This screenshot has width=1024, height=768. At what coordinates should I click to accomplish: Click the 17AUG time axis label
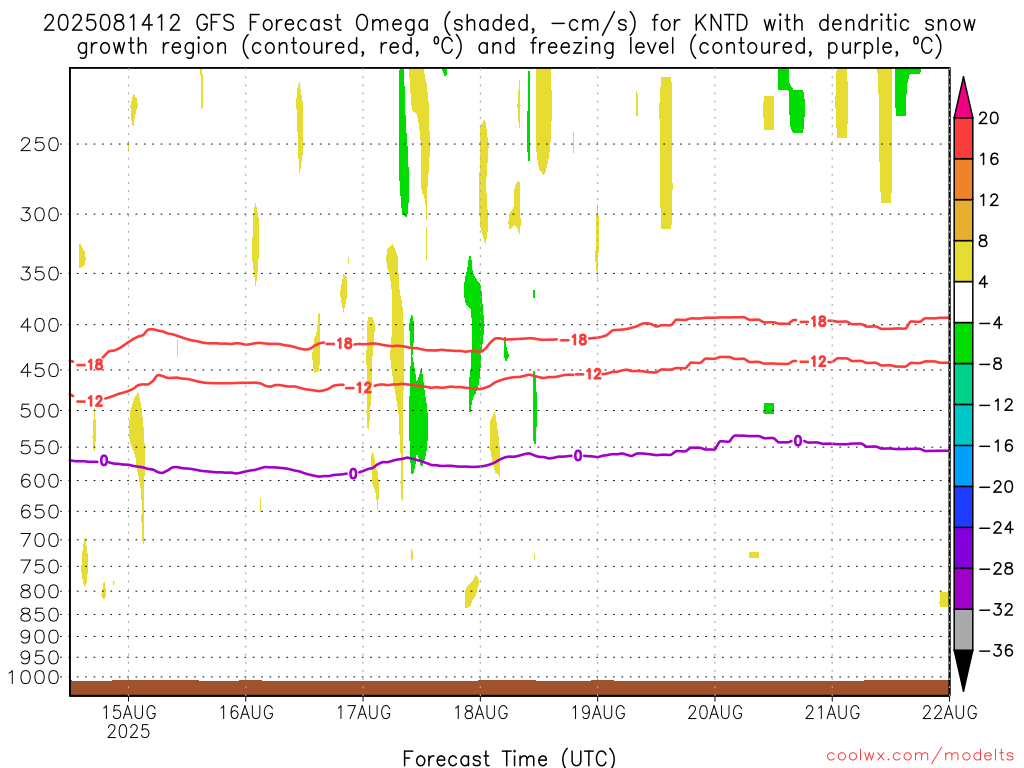pyautogui.click(x=364, y=712)
